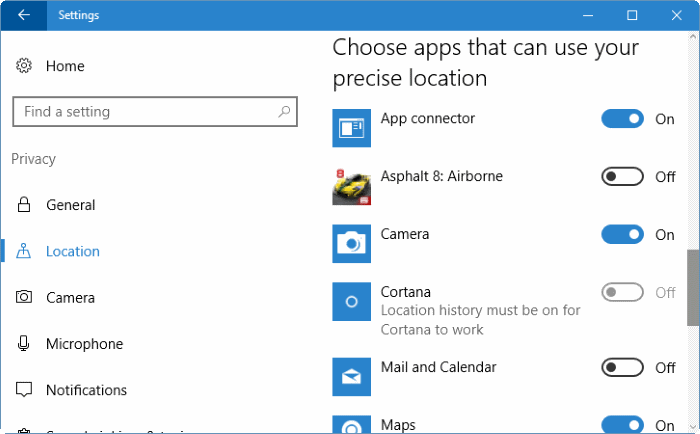700x434 pixels.
Task: Click the Asphalt 8: Airborne label
Action: pyautogui.click(x=442, y=176)
